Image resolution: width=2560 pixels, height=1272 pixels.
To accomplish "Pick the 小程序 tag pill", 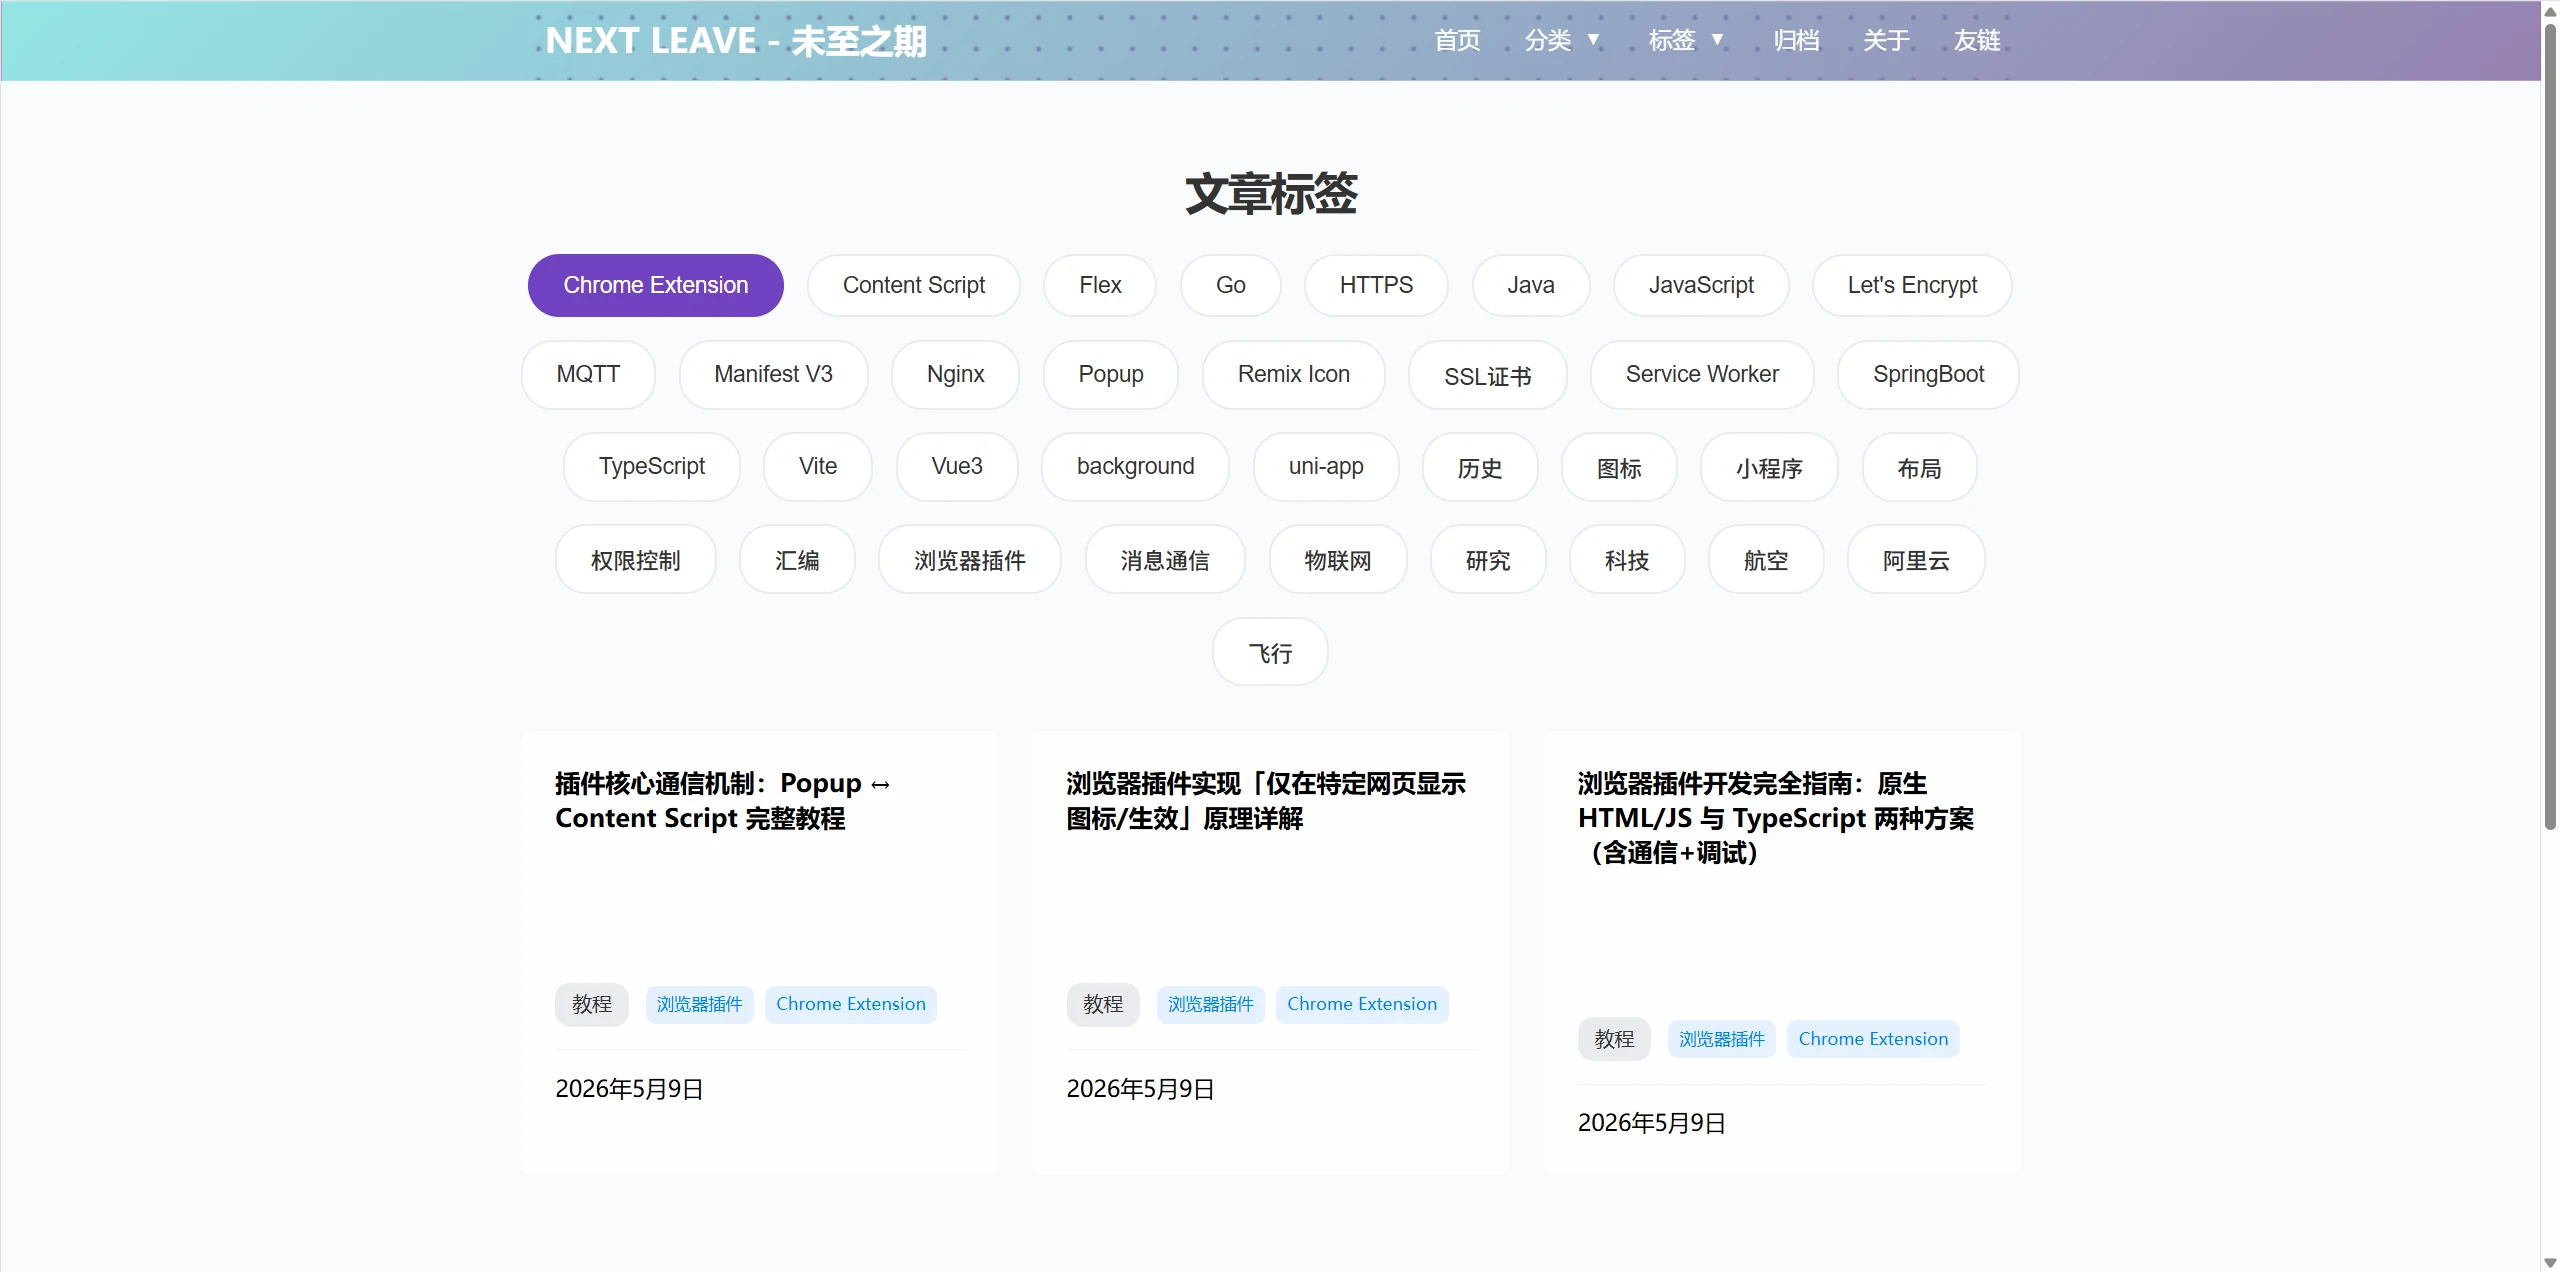I will coord(1769,467).
